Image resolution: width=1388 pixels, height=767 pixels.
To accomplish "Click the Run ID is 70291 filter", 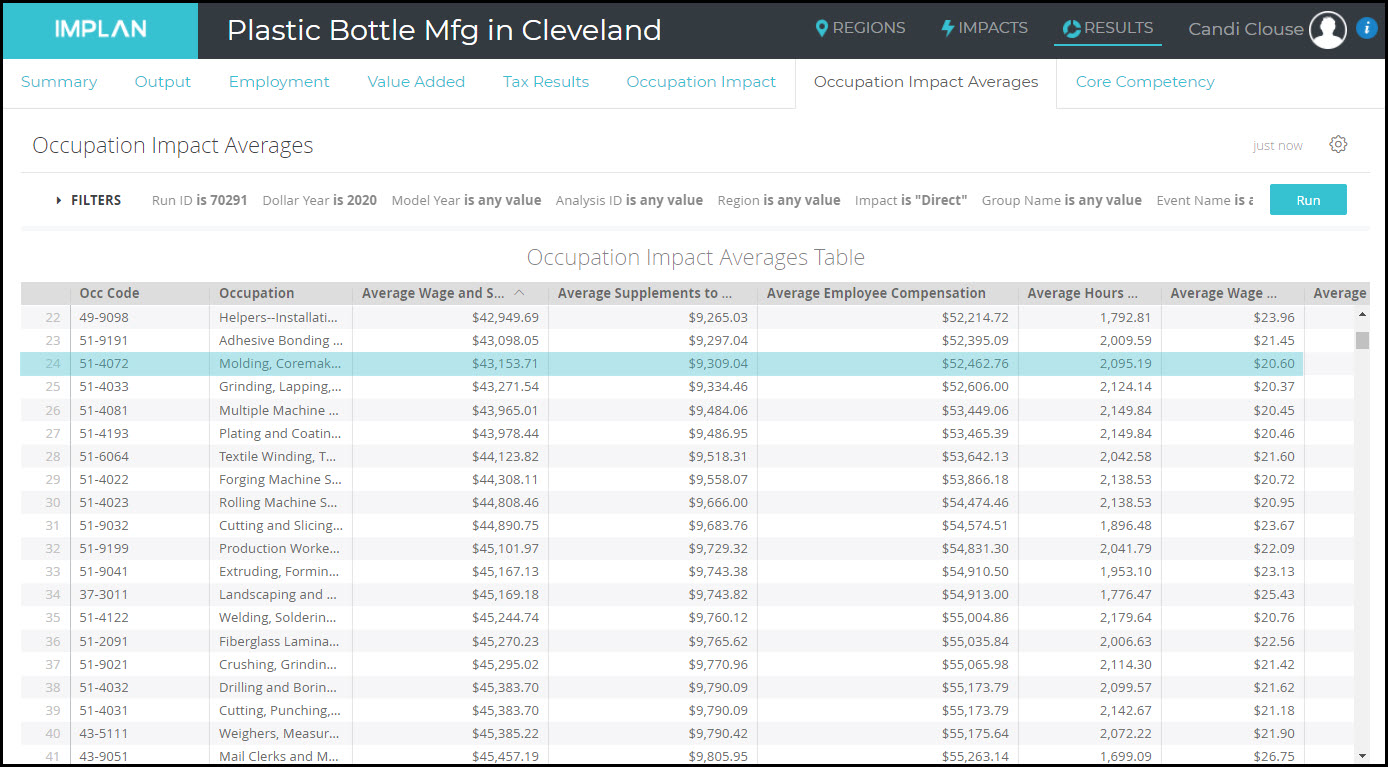I will point(199,200).
